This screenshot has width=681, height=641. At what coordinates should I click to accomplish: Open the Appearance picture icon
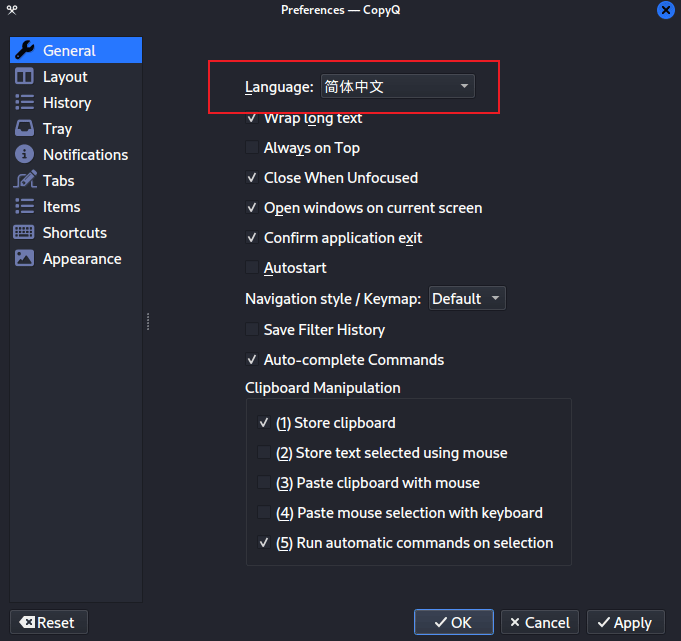25,259
